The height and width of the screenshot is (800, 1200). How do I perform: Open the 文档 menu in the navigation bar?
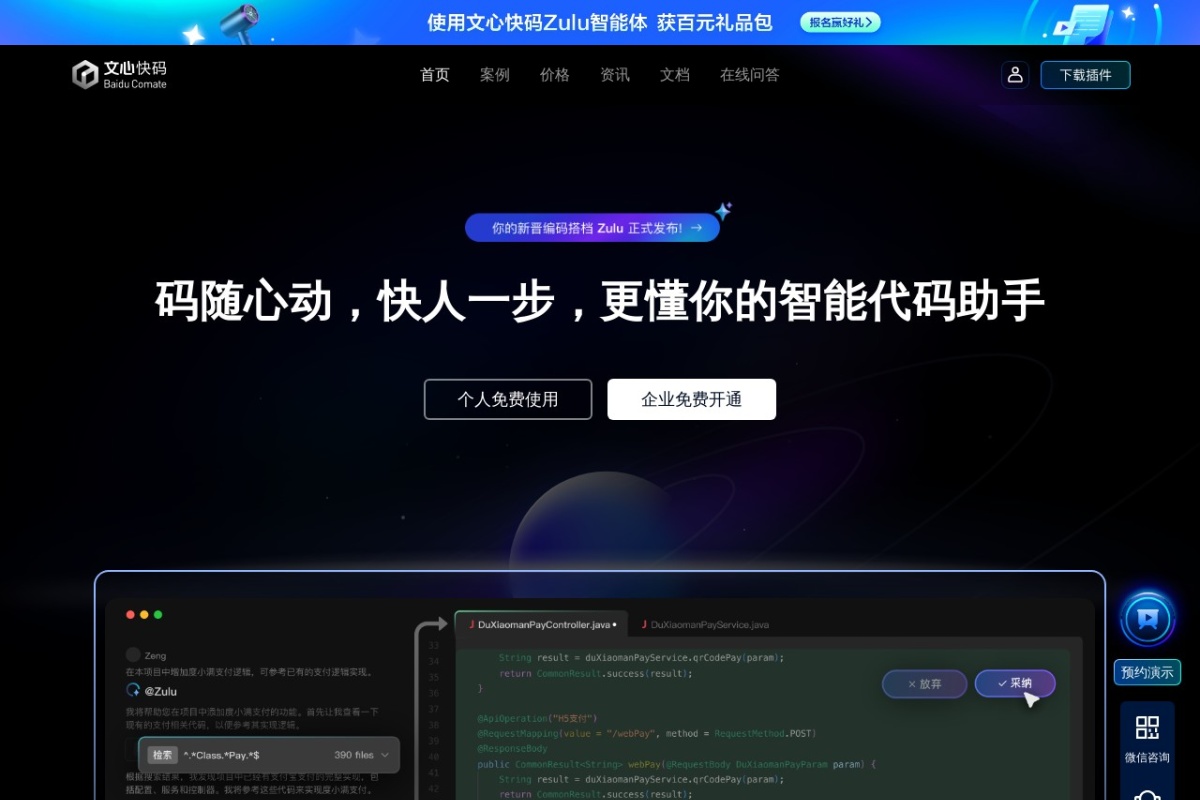coord(674,74)
